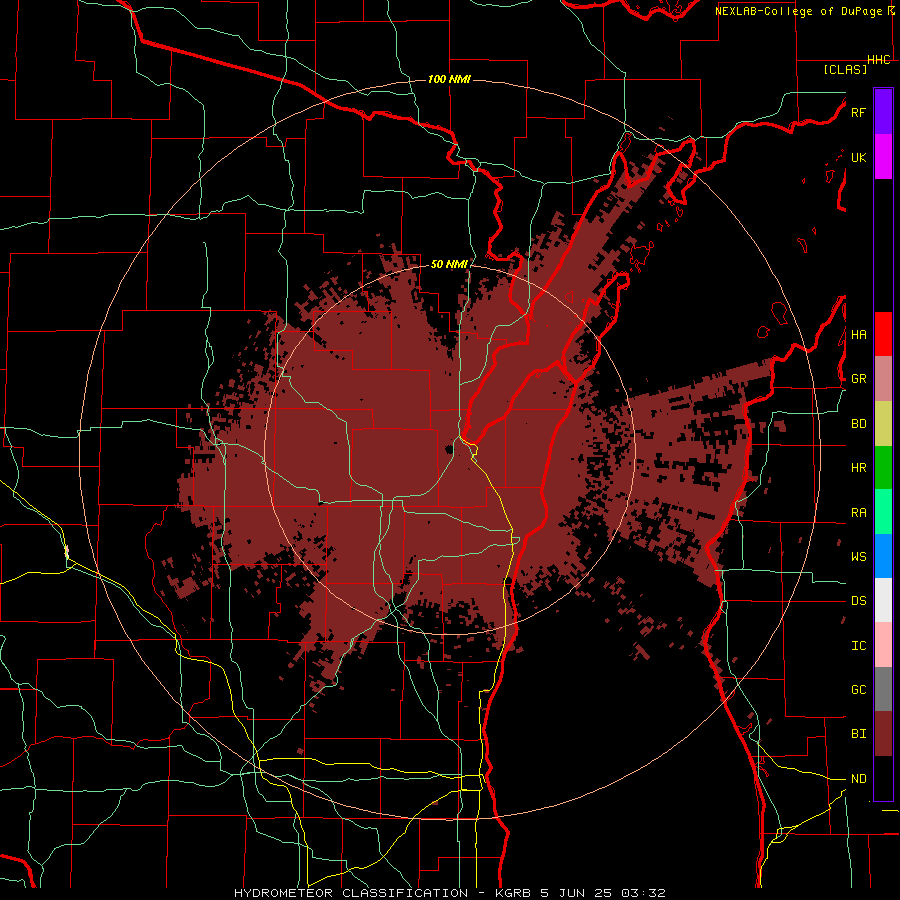Click the DS white legend swatch
Image resolution: width=900 pixels, height=900 pixels.
(883, 600)
